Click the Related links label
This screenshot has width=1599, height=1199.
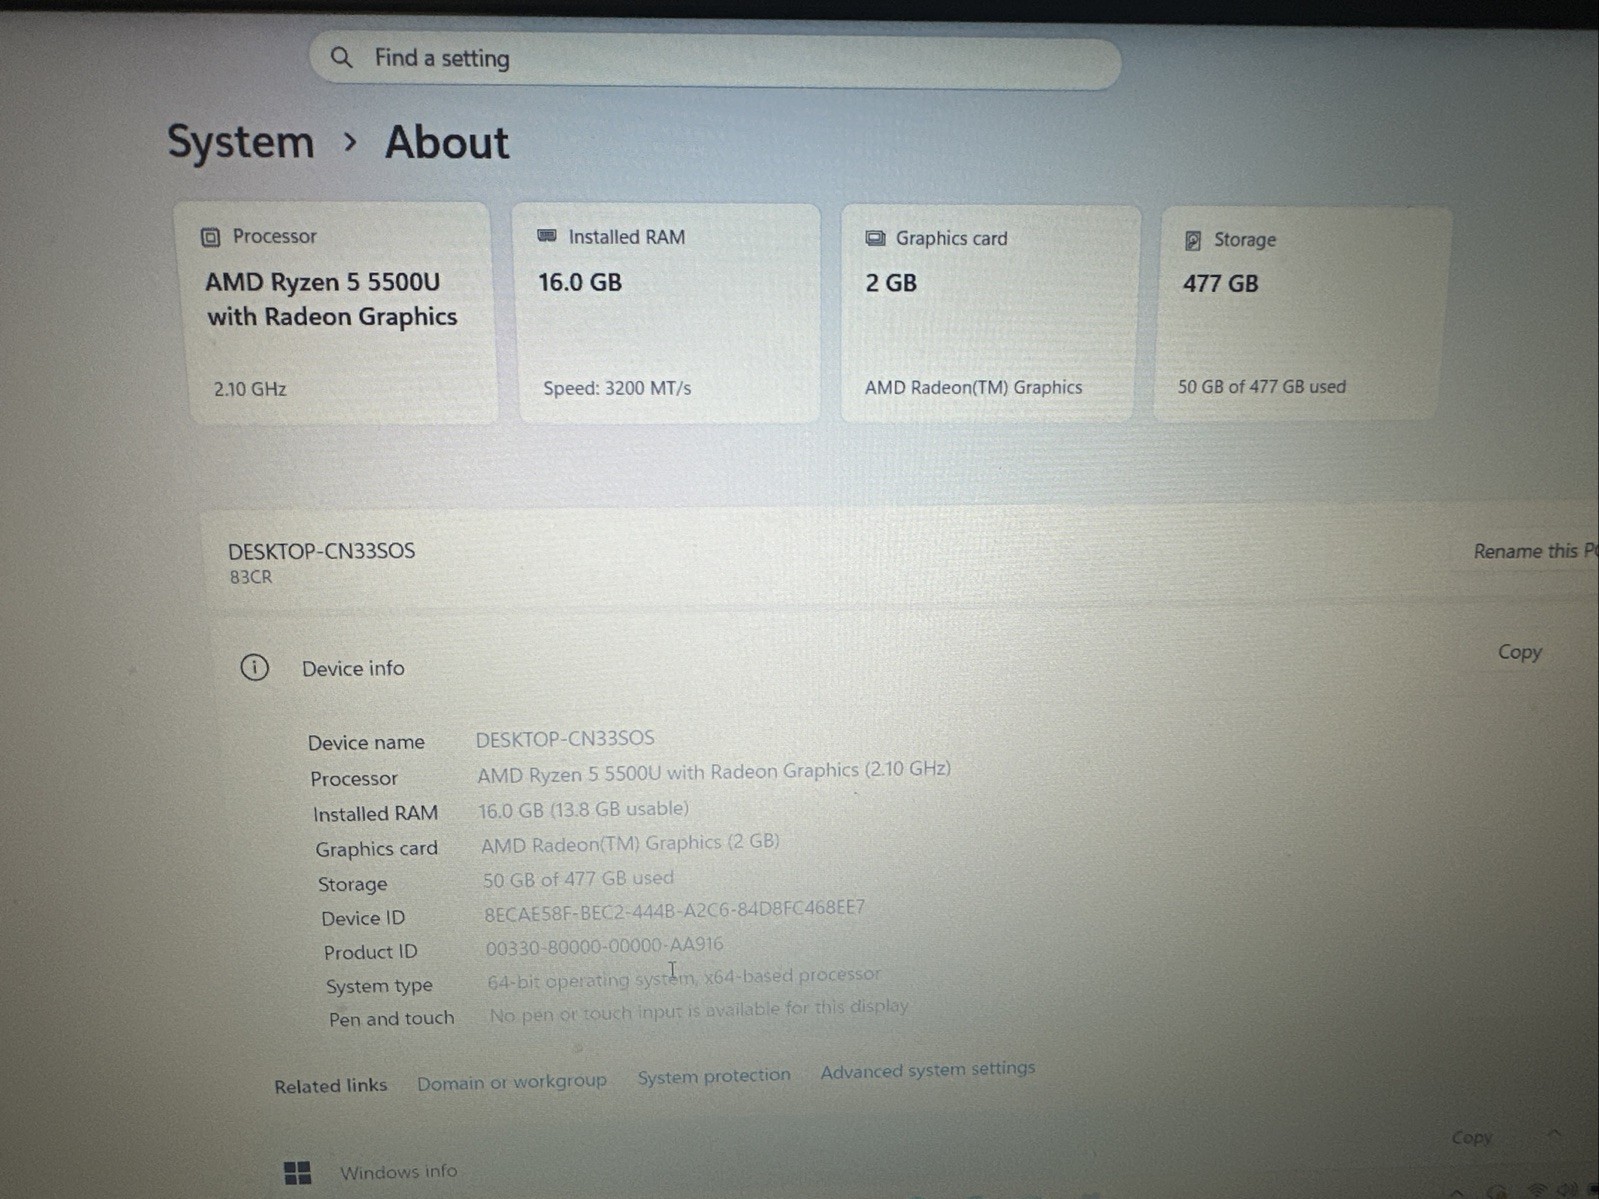pos(330,1086)
